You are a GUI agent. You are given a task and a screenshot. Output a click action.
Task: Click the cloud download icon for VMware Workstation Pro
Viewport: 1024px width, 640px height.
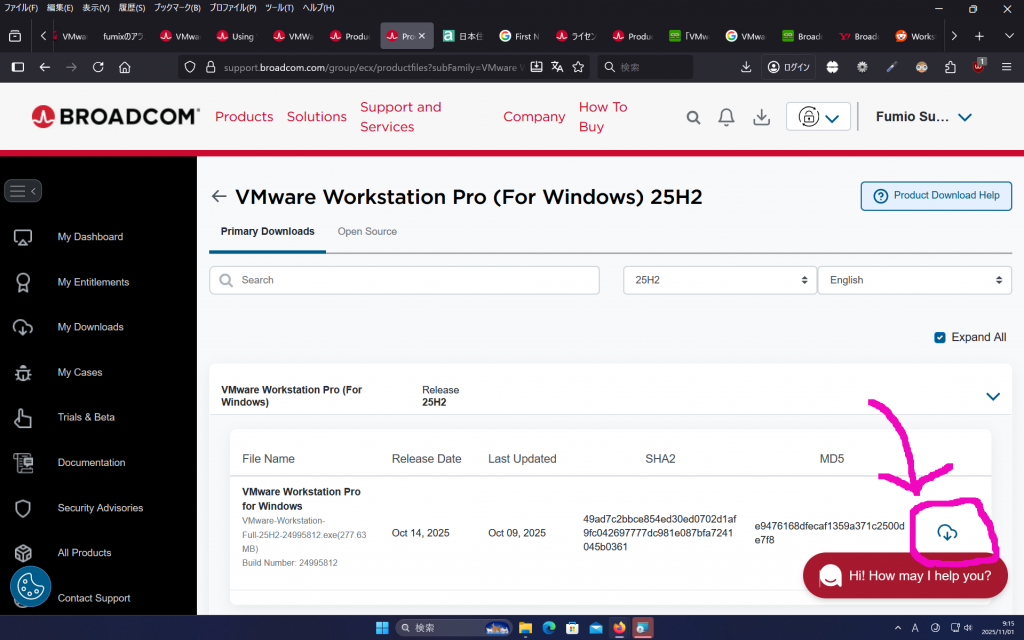pos(947,533)
